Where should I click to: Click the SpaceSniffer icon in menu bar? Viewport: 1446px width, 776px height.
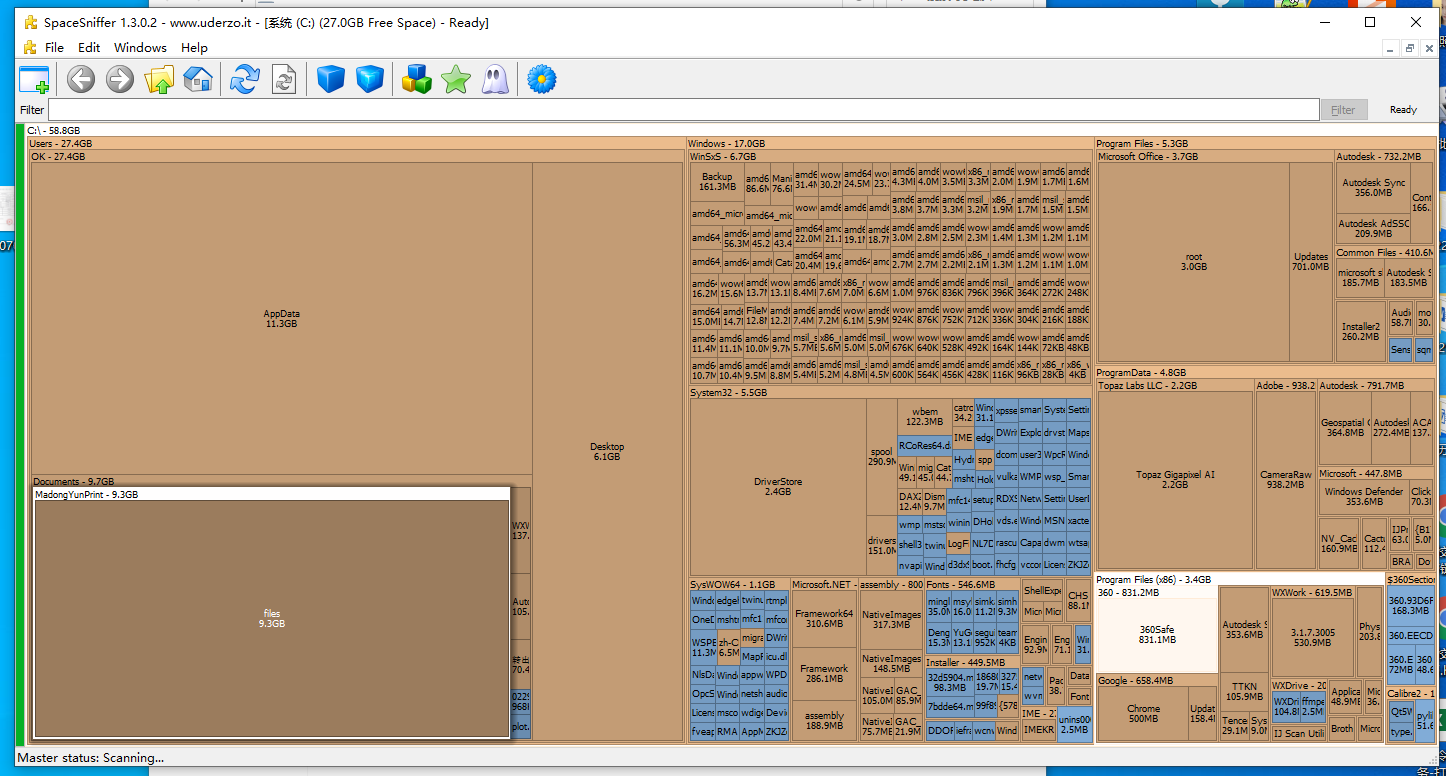coord(29,47)
